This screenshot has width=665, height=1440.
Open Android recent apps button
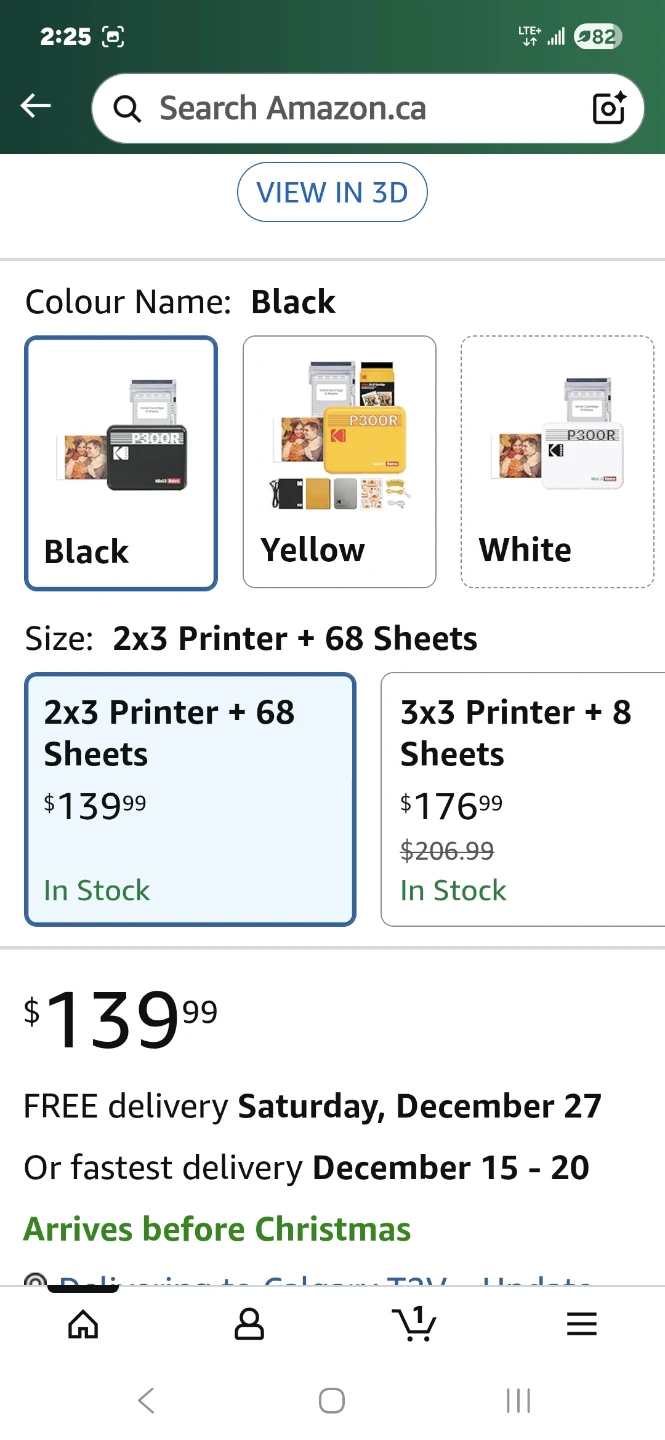518,1401
